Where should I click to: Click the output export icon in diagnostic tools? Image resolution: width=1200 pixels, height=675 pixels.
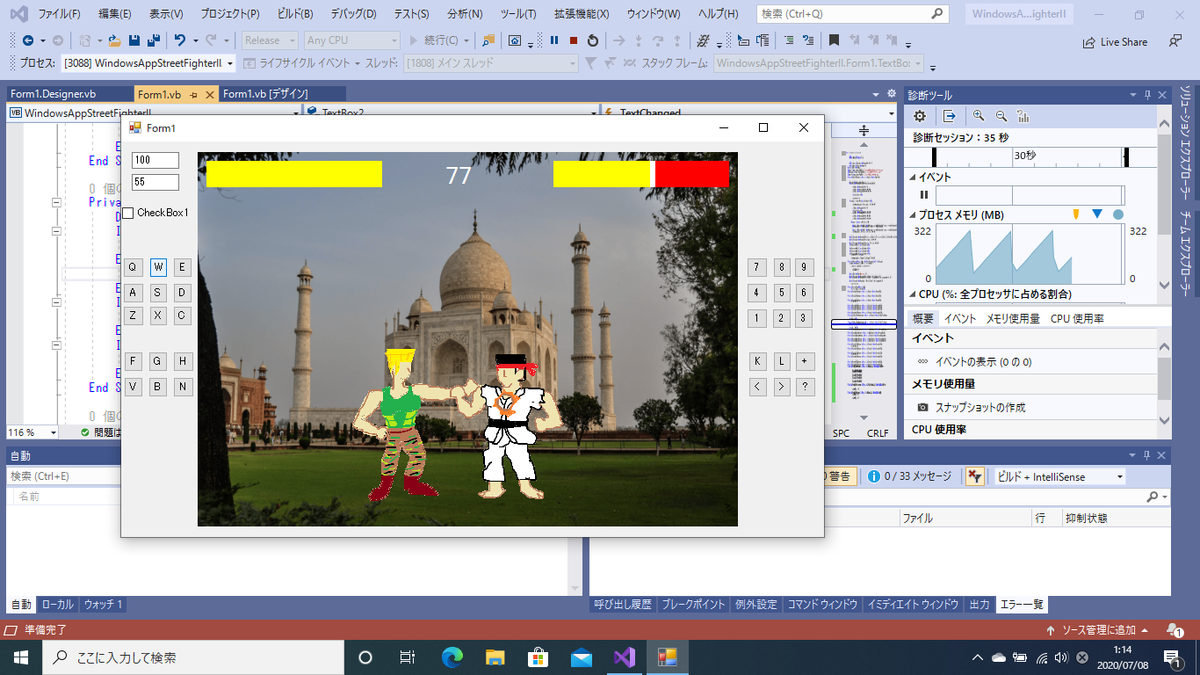click(949, 116)
